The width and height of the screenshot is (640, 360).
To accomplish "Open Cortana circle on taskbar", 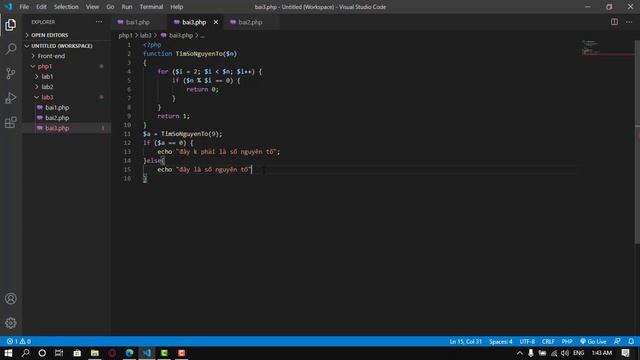I will [x=42, y=353].
